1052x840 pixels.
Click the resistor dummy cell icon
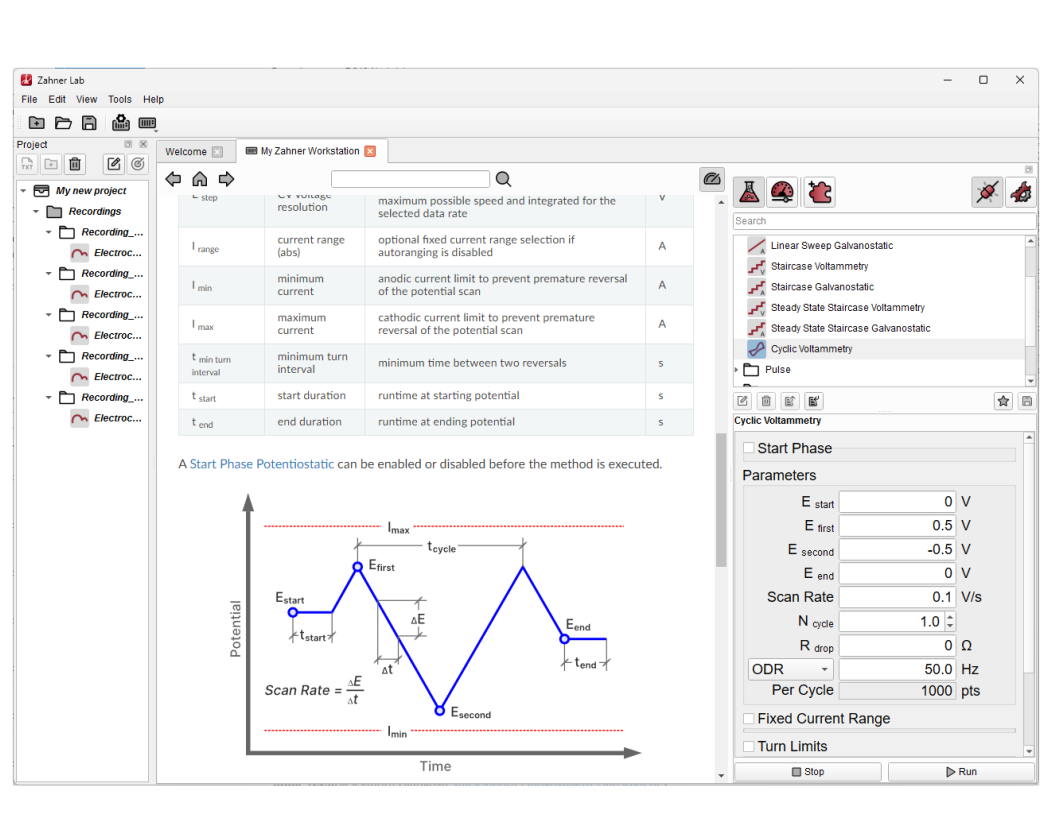[986, 192]
